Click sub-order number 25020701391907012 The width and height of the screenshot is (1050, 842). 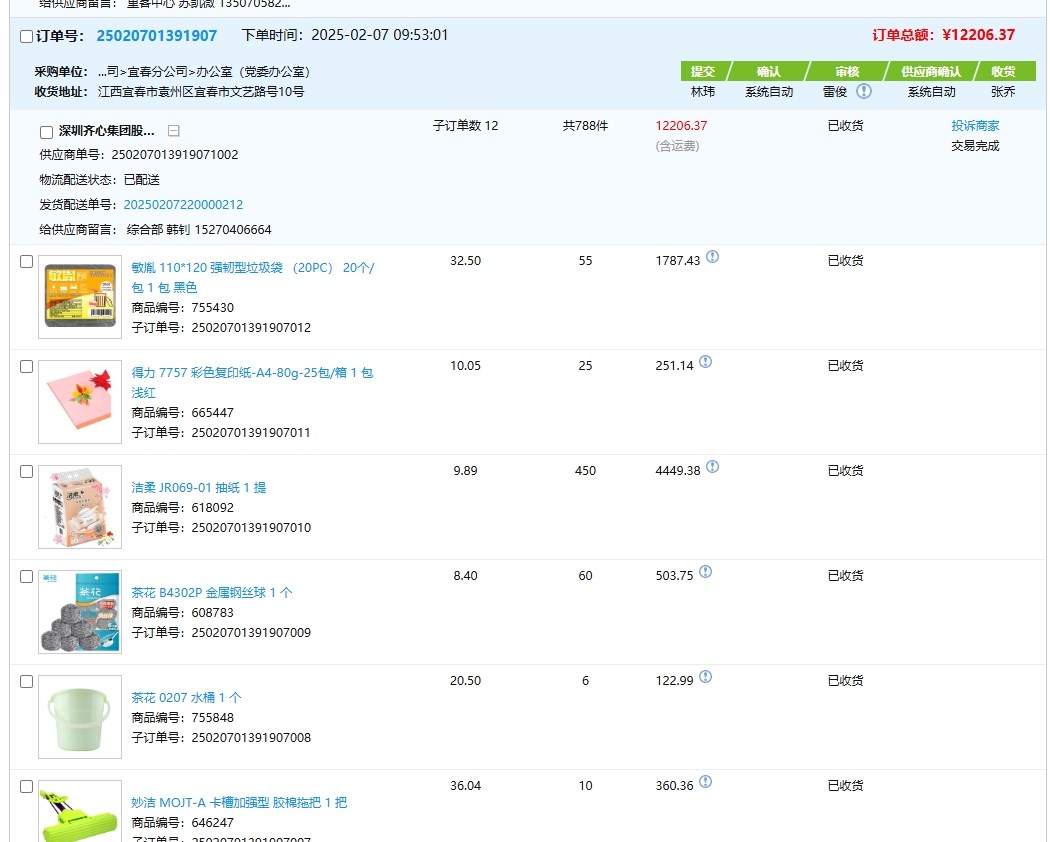(x=251, y=328)
